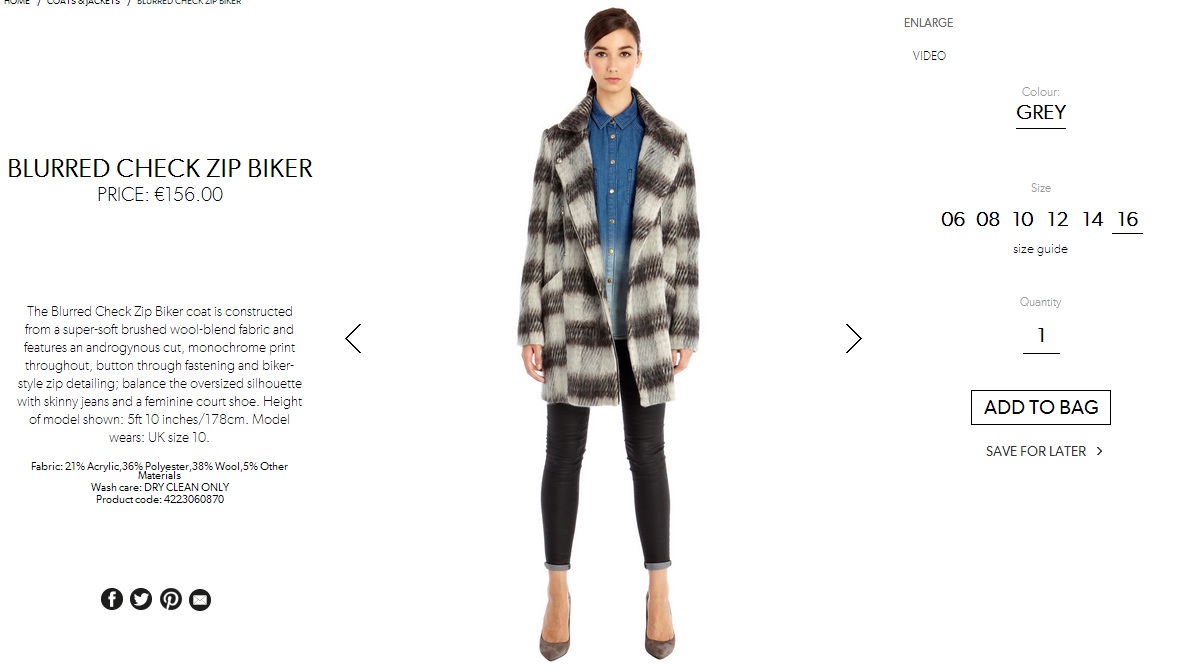Play product VIDEO

929,56
